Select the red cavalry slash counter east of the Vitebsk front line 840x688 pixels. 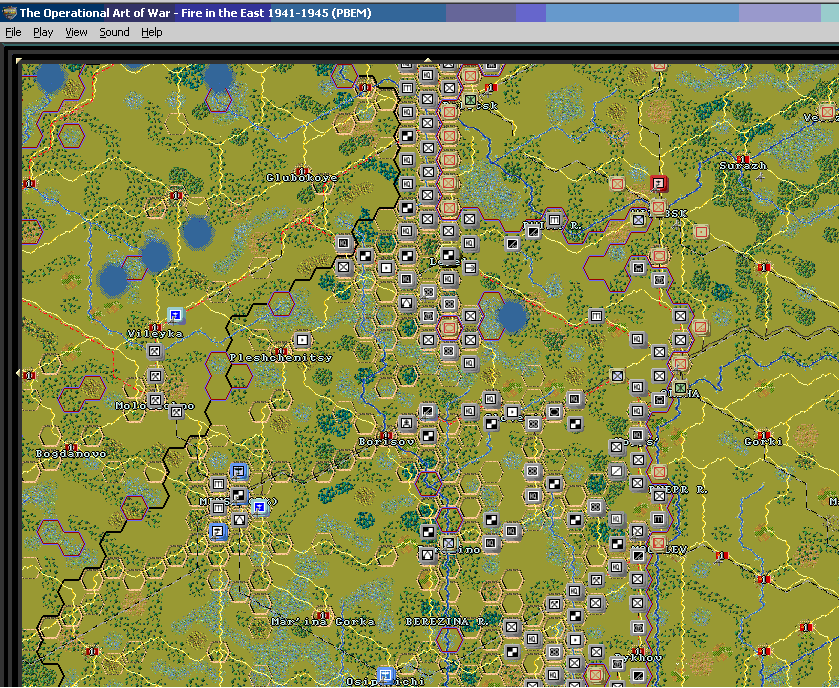pyautogui.click(x=700, y=327)
